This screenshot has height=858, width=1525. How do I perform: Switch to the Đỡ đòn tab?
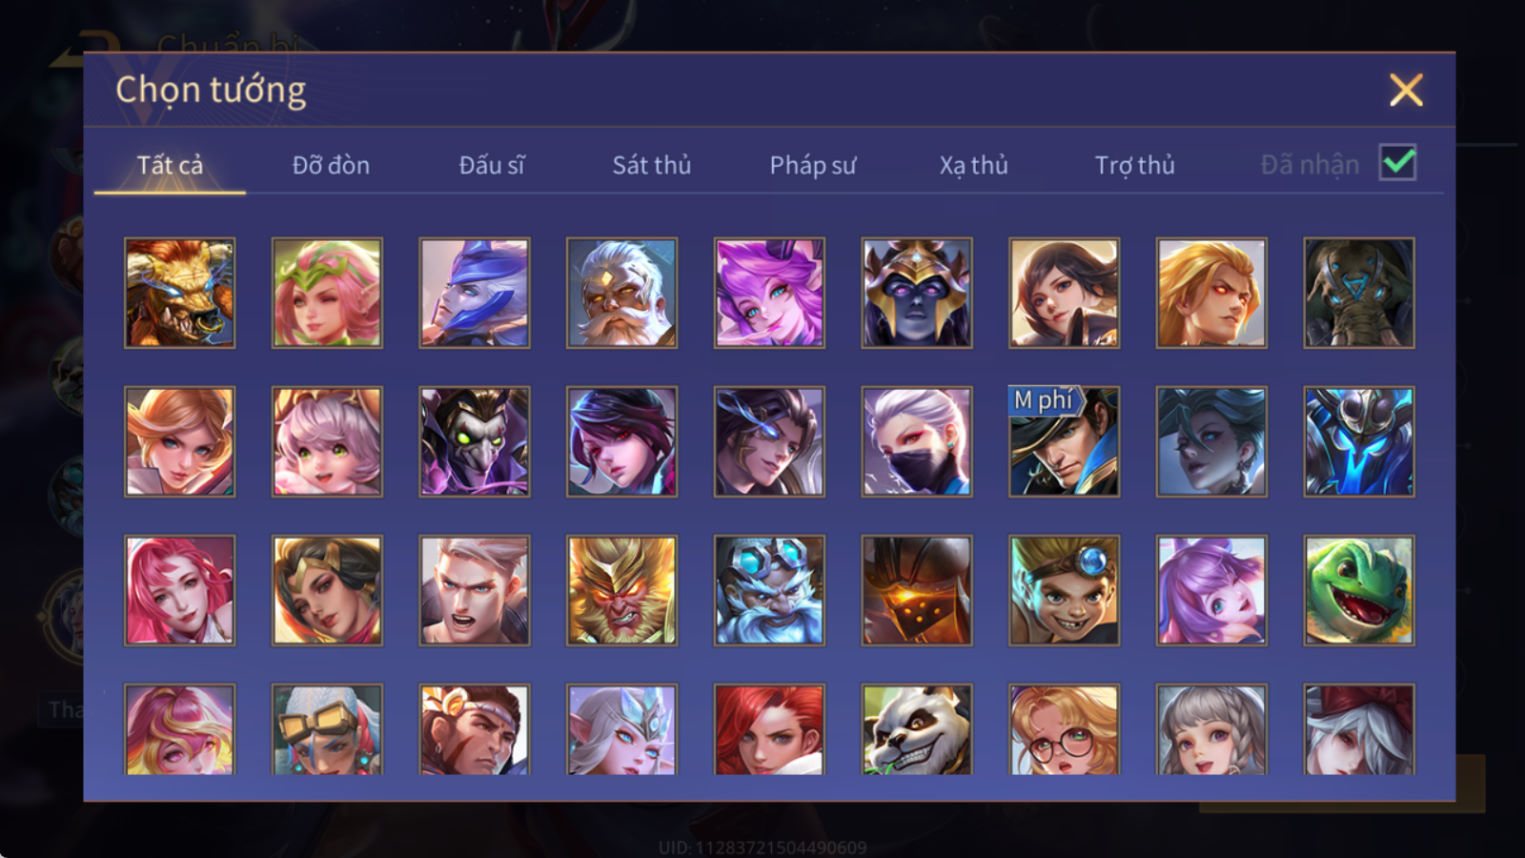point(331,165)
